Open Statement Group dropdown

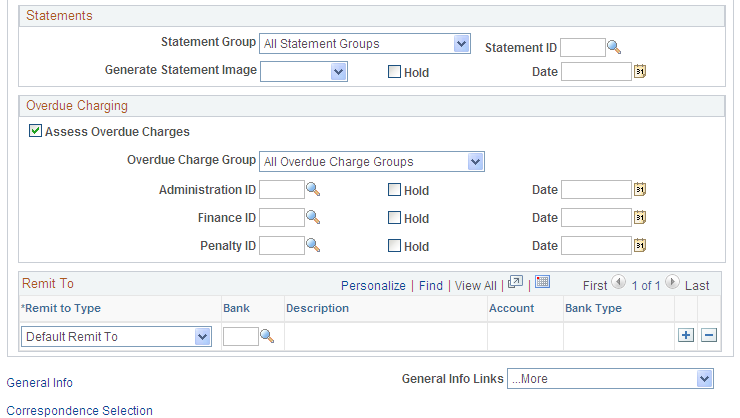click(365, 44)
